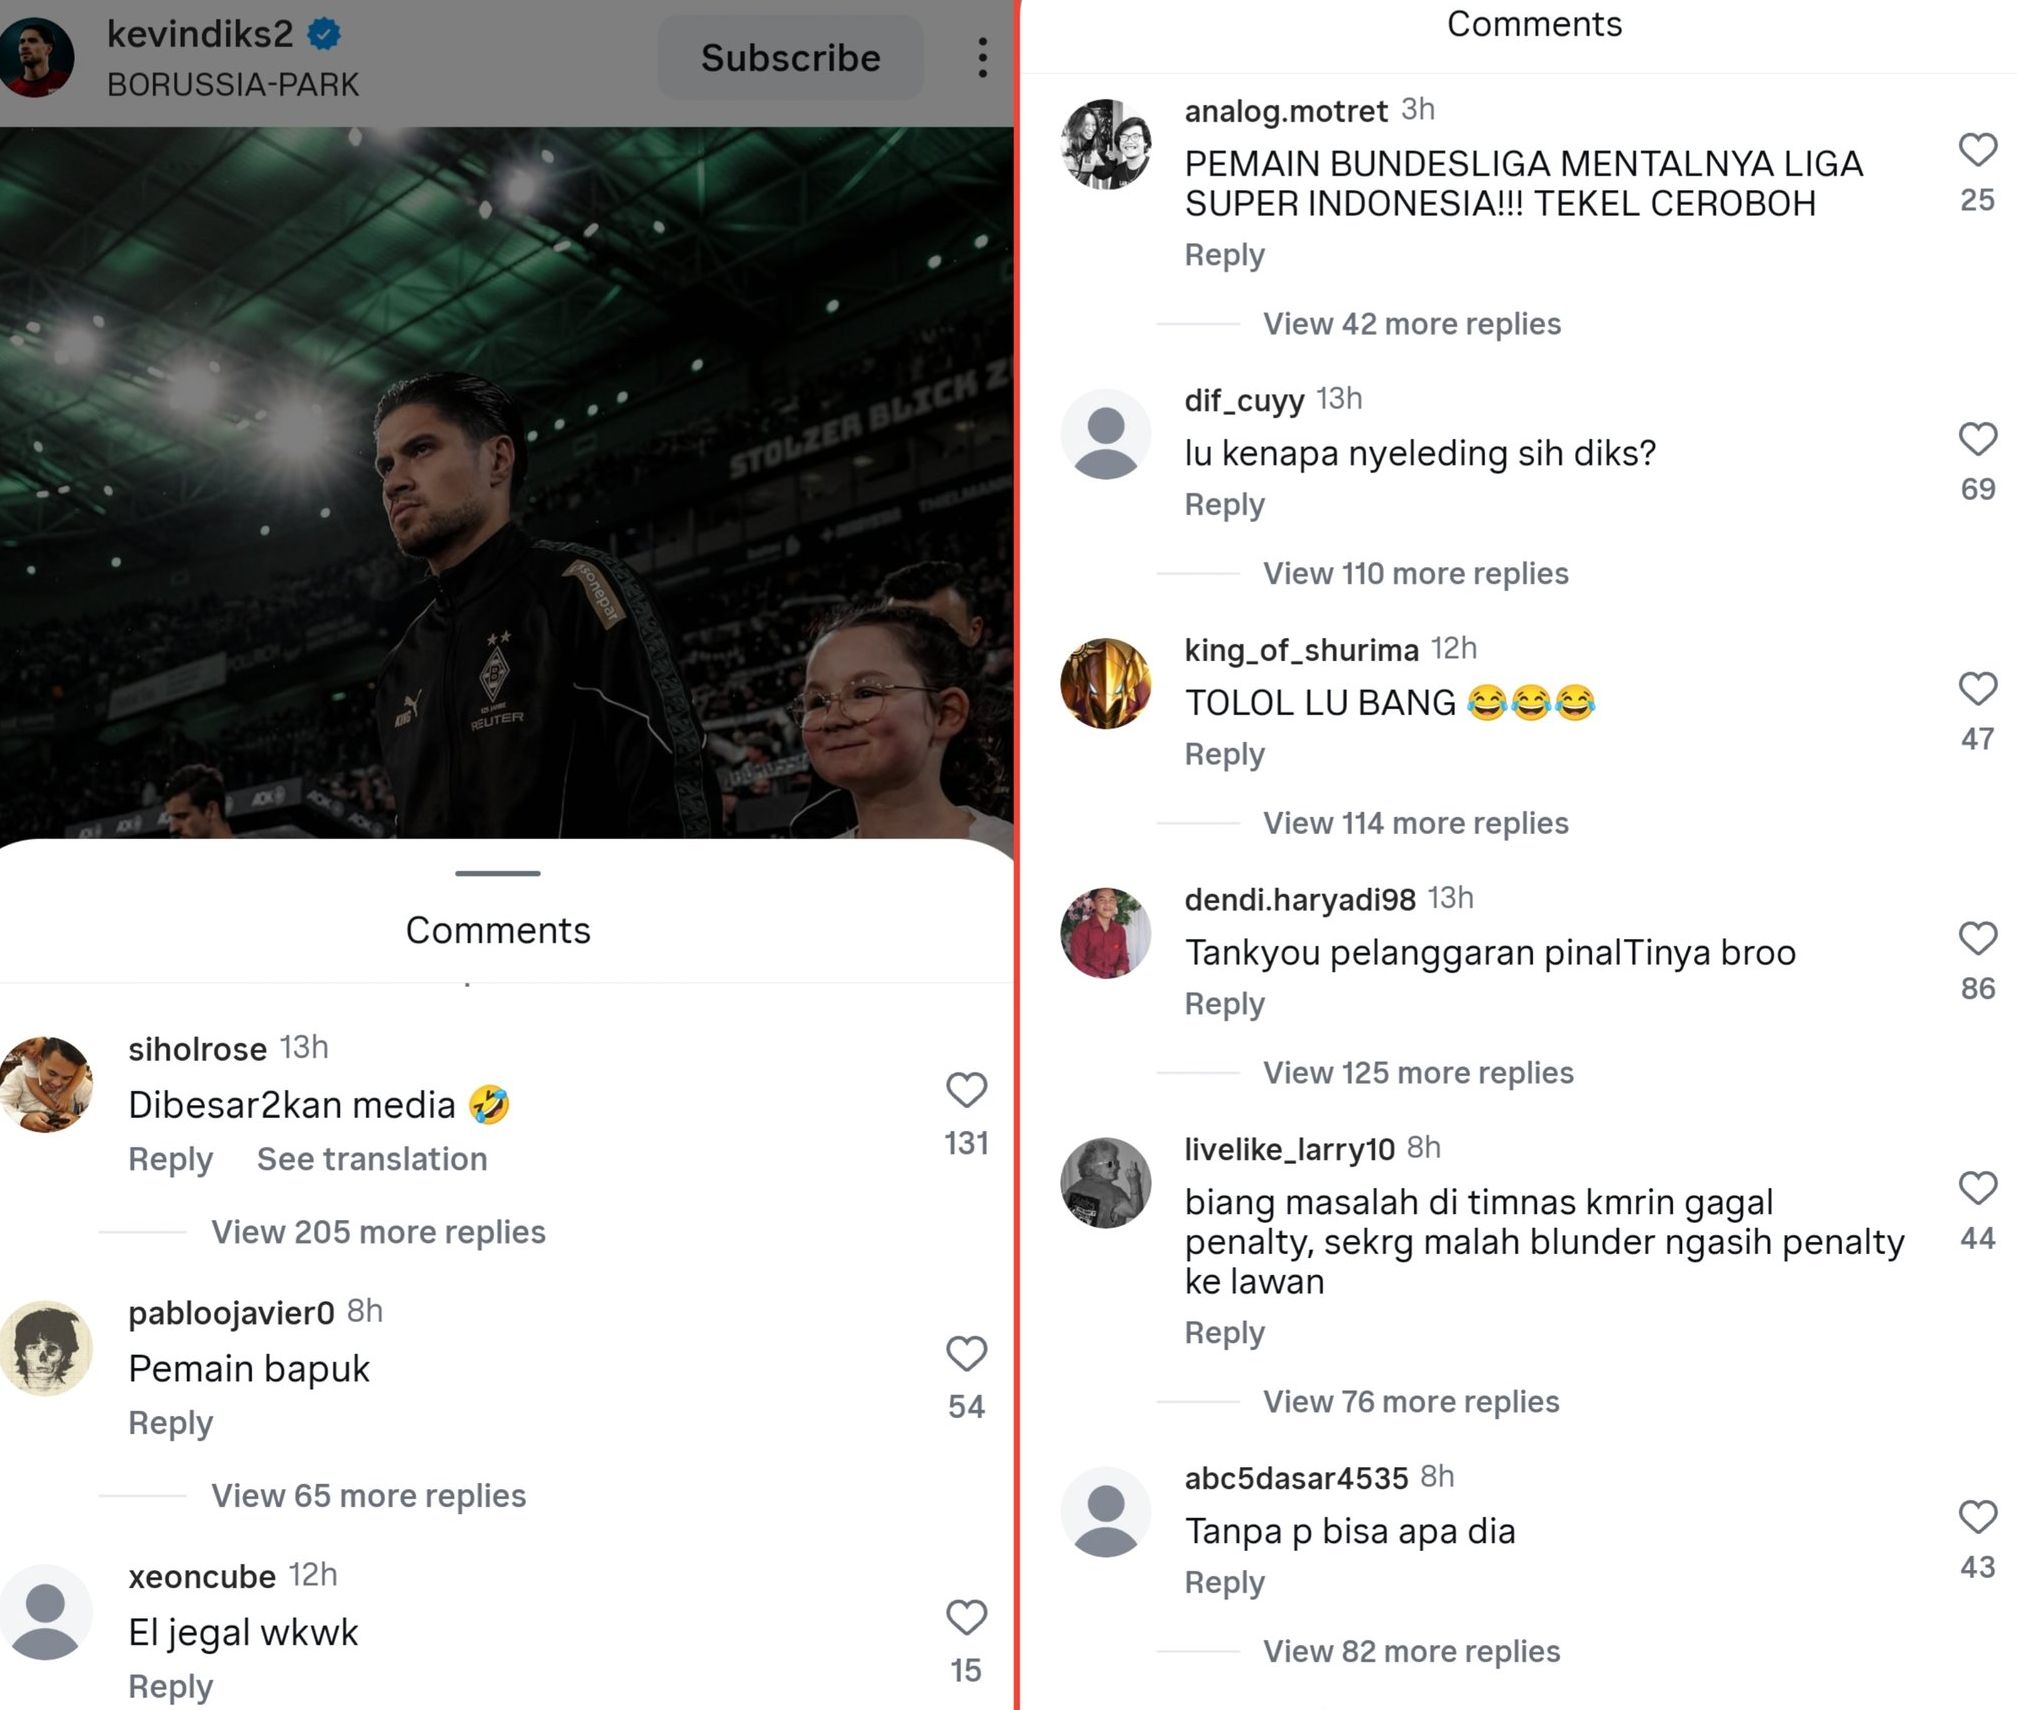
Task: Open the three-dot post options menu
Action: (983, 58)
